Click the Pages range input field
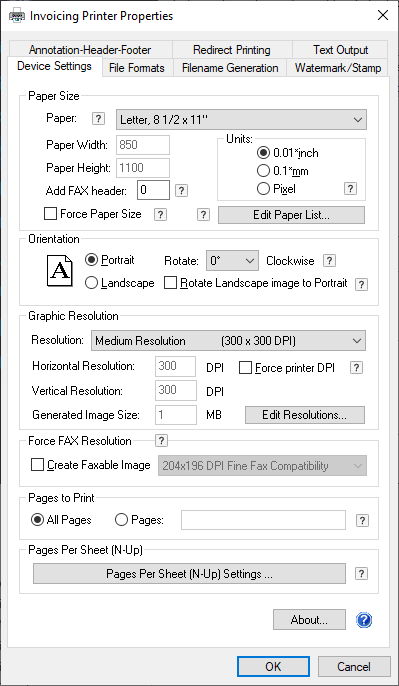Viewport: 399px width, 686px height. 263,520
